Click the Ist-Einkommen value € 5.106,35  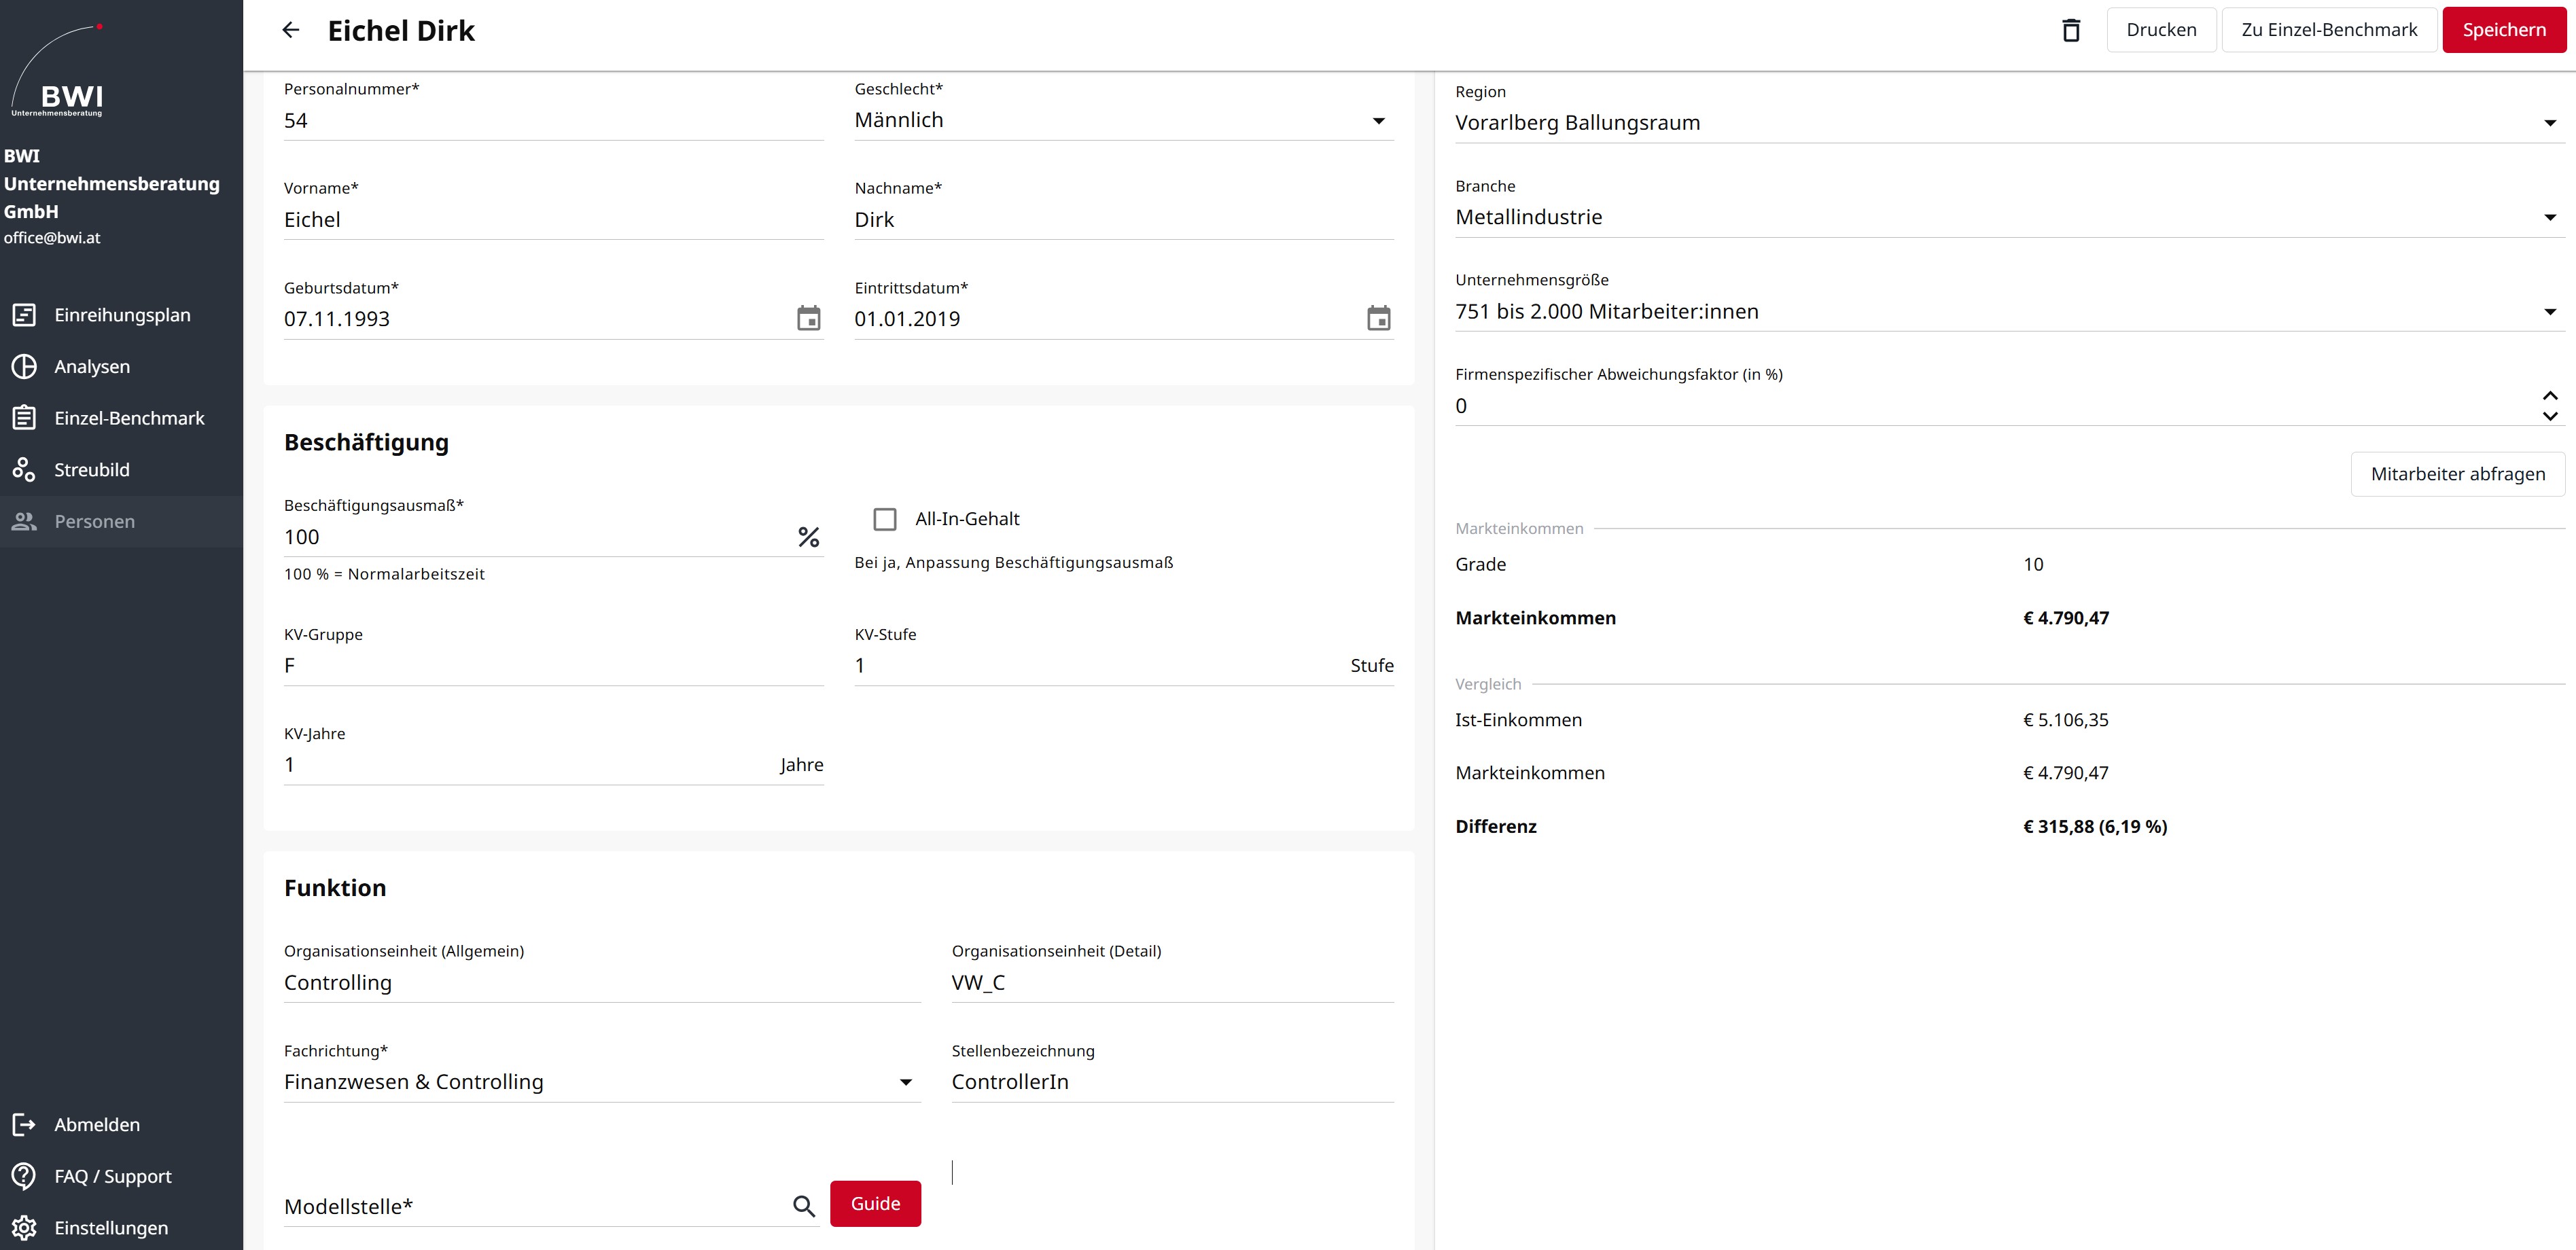click(x=2066, y=720)
